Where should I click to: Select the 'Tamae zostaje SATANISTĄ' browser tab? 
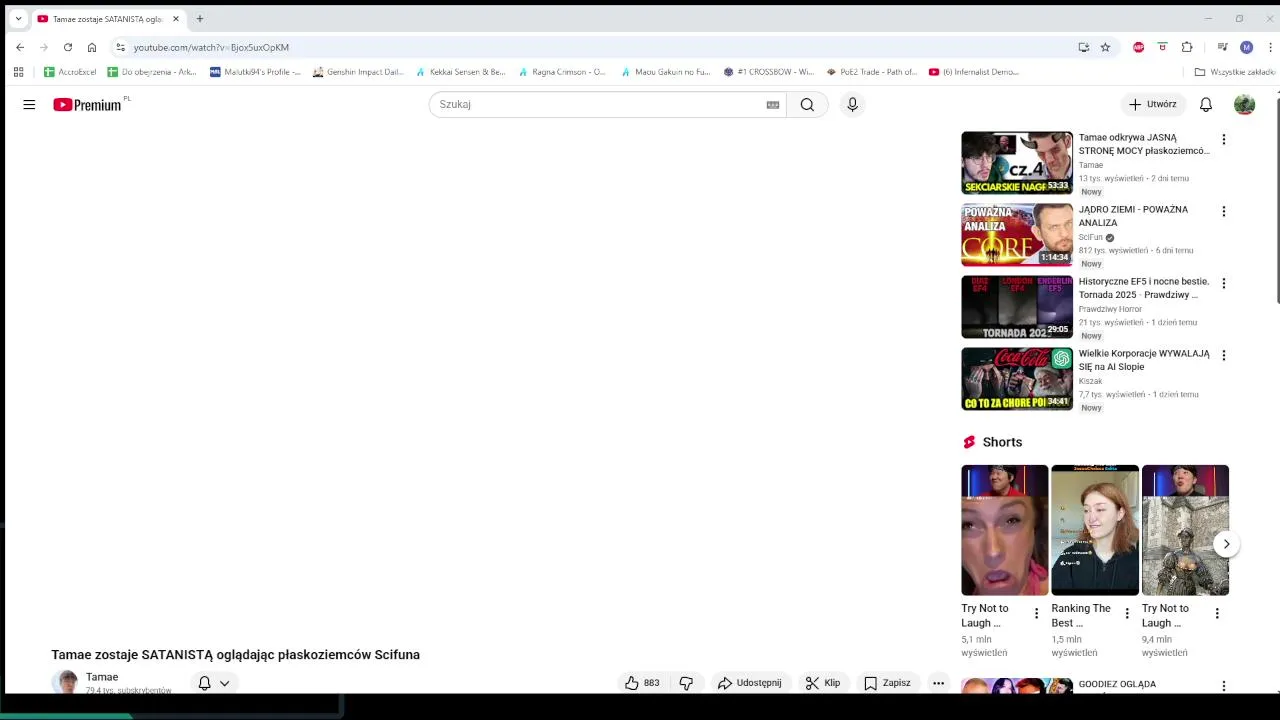[108, 18]
